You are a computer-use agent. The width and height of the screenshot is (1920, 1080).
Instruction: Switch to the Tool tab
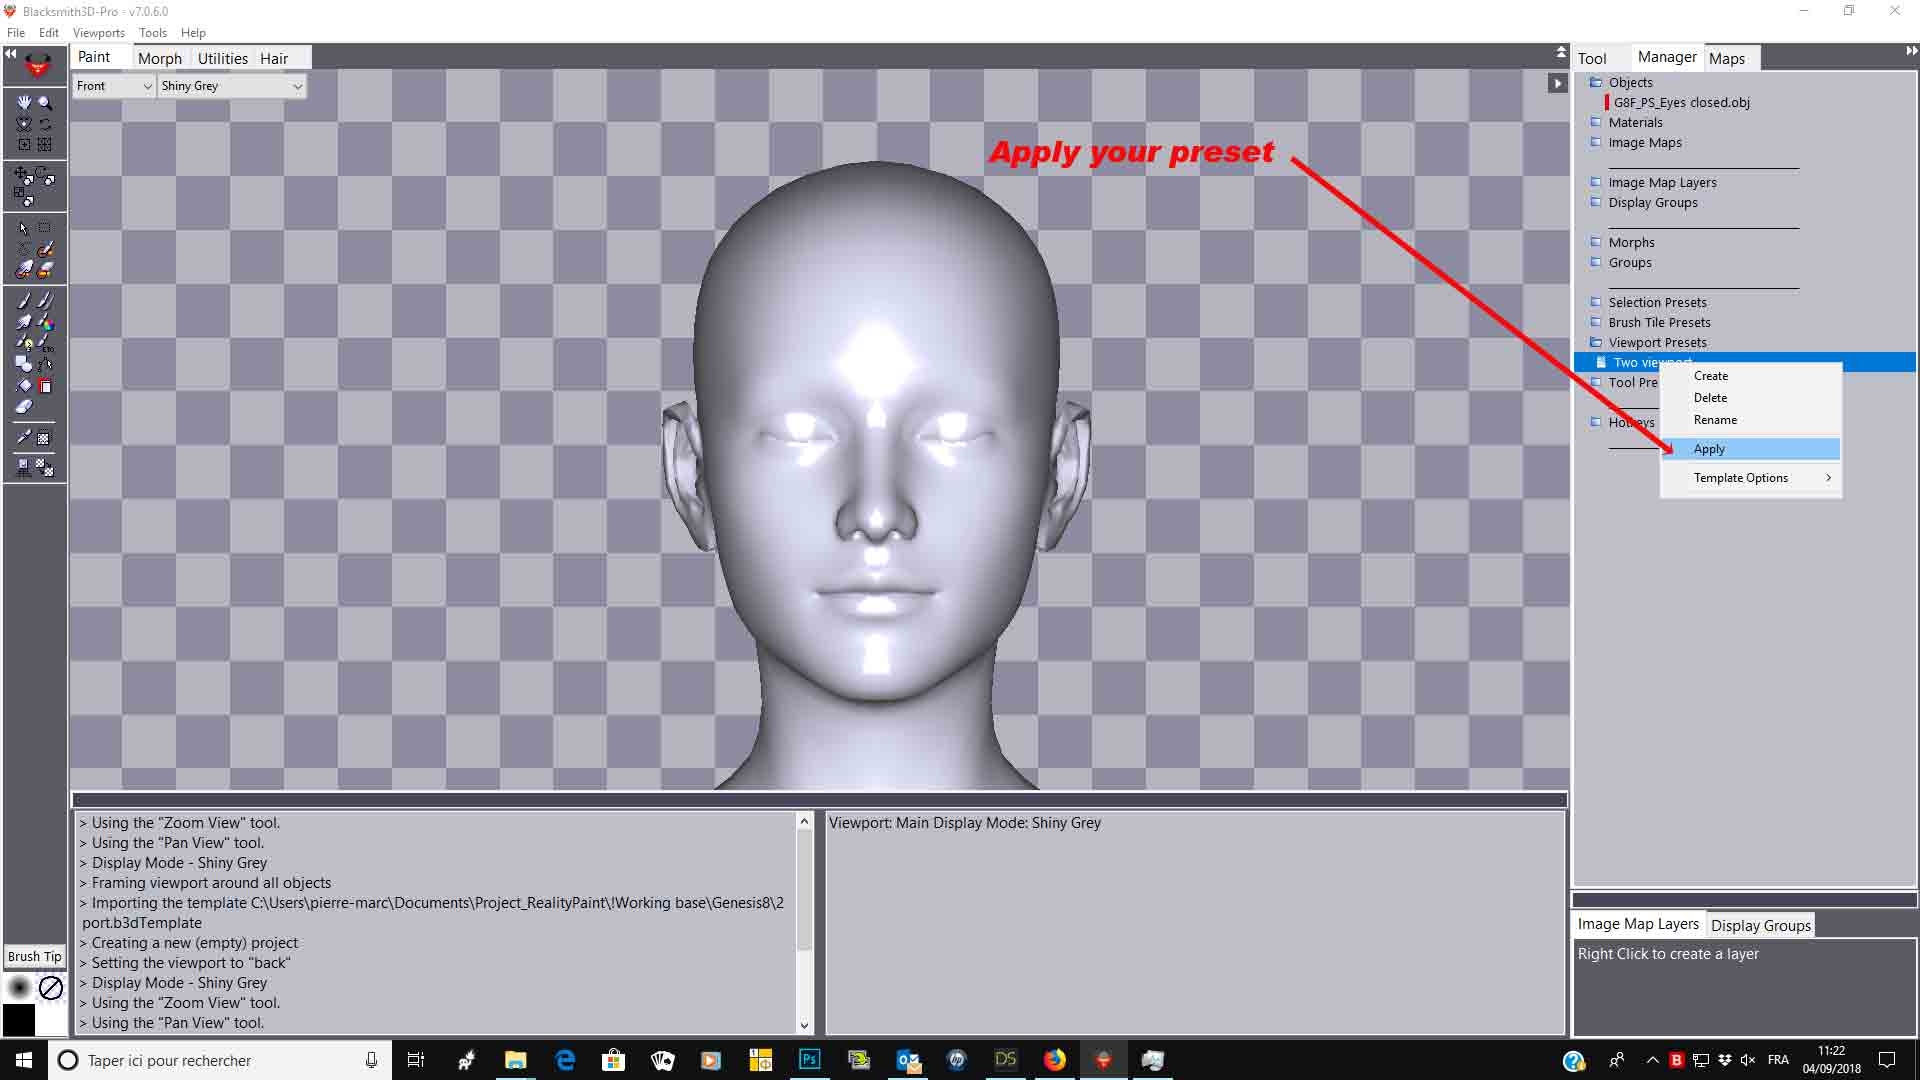tap(1593, 58)
